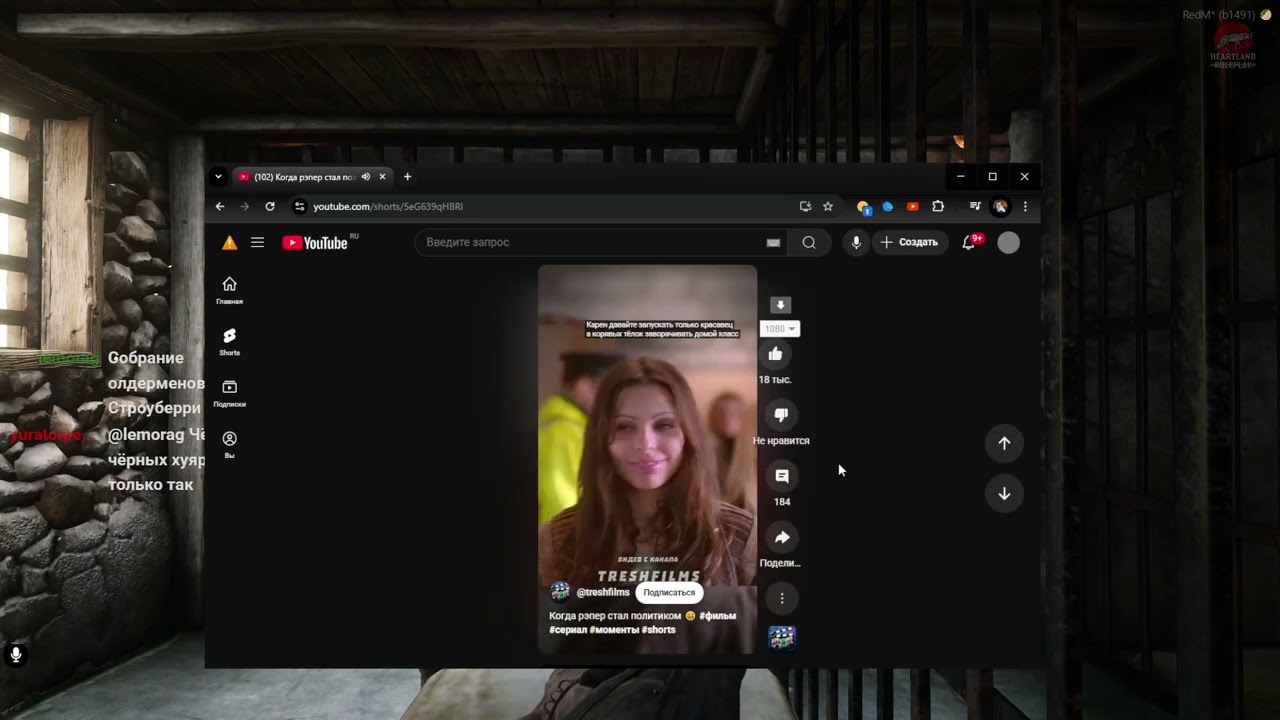This screenshot has width=1280, height=720.
Task: Go forward in browser history
Action: 245,206
